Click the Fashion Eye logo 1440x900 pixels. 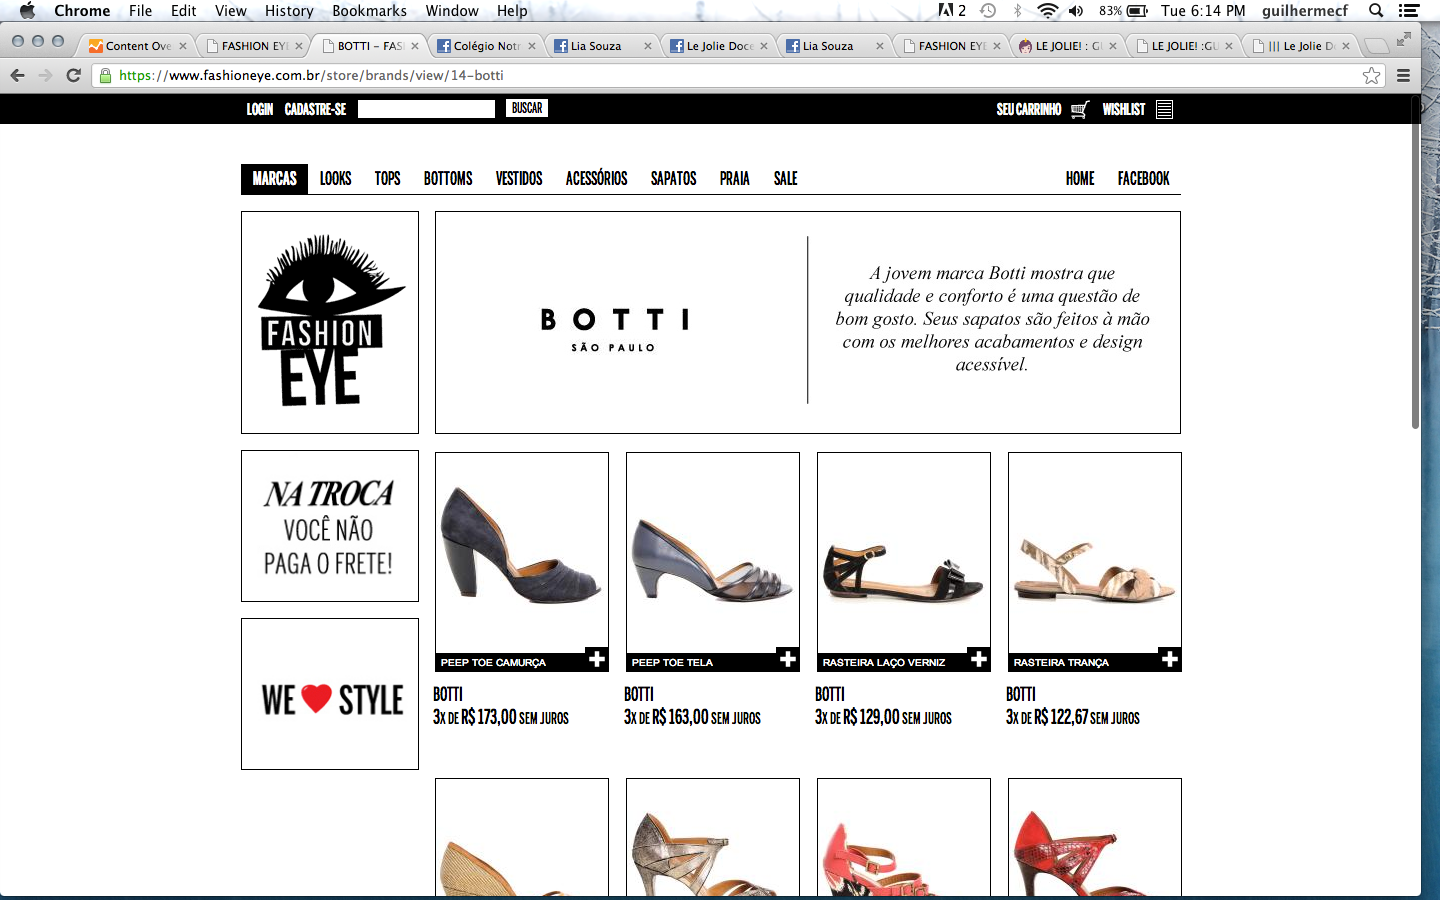click(x=330, y=322)
